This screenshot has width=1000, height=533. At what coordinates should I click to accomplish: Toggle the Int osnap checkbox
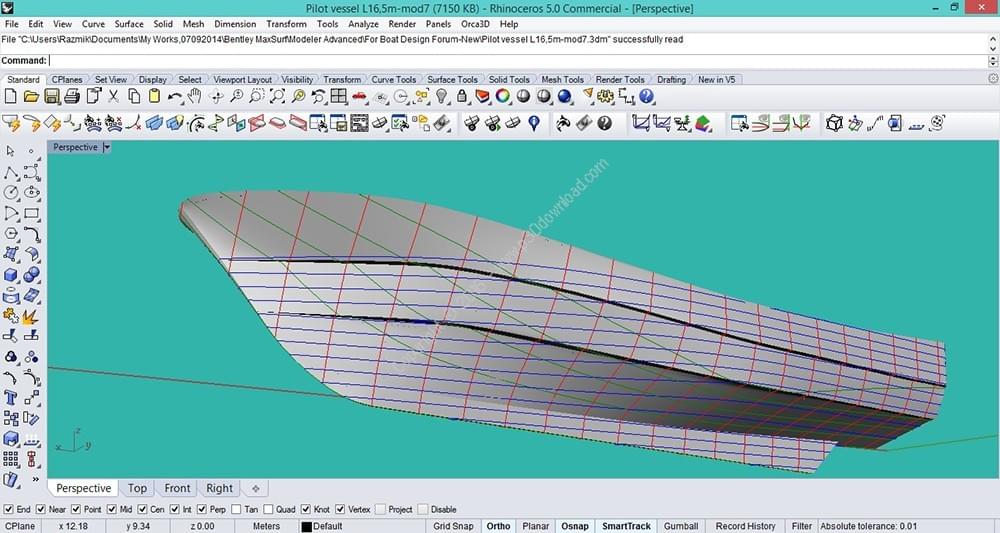(175, 509)
